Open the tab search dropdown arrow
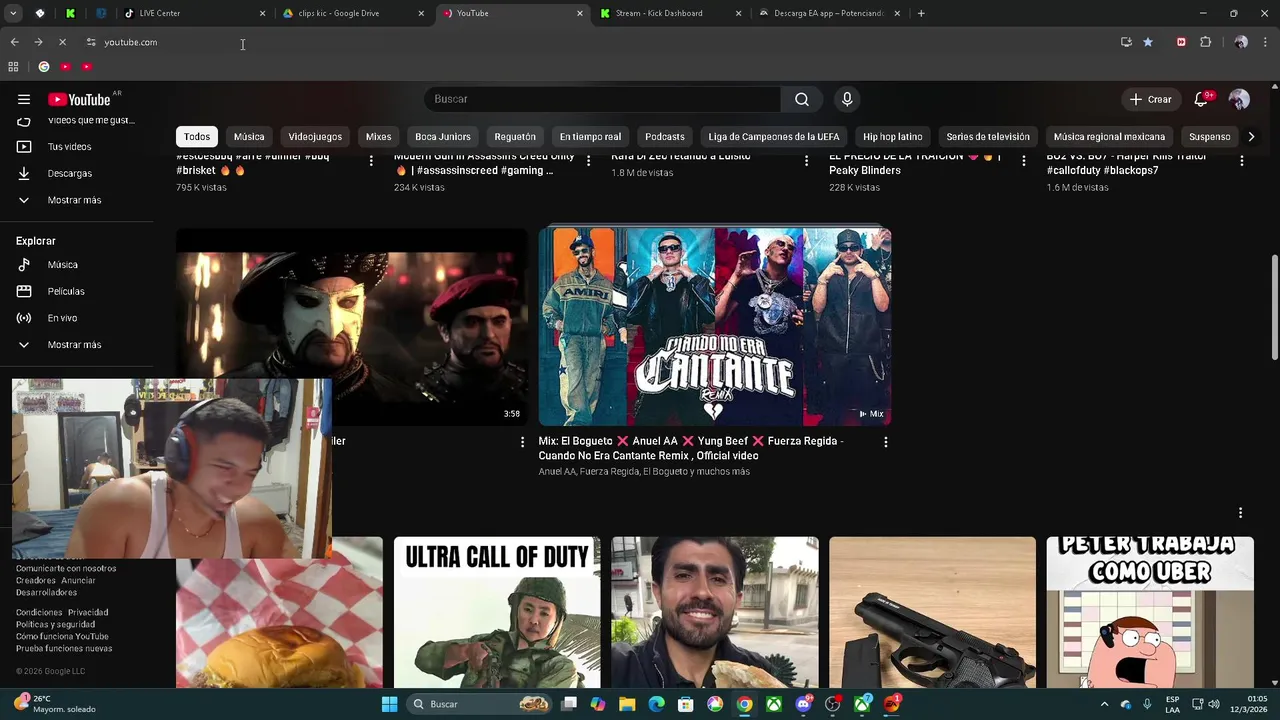 (x=13, y=13)
